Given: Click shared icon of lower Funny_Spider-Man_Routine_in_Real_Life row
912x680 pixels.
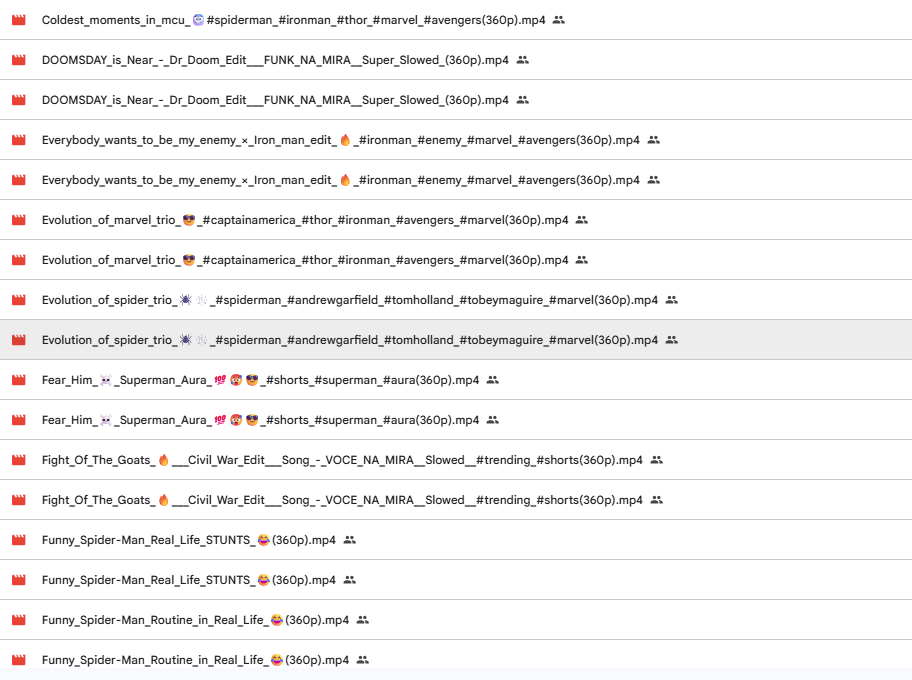Looking at the screenshot, I should [x=362, y=660].
